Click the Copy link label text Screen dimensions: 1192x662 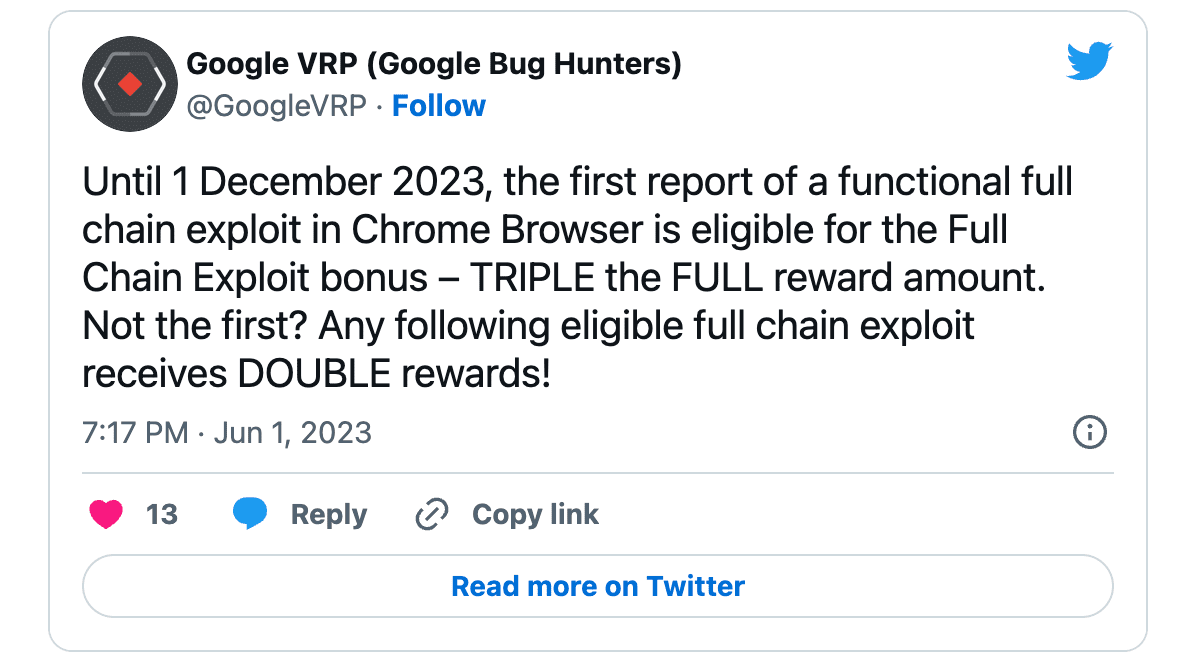point(535,513)
